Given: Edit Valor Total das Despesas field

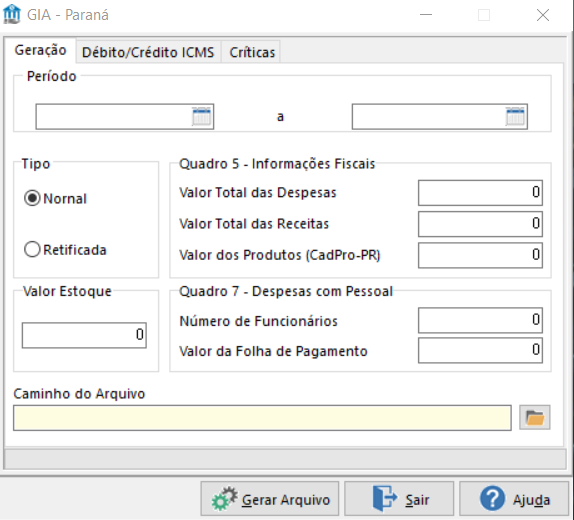Looking at the screenshot, I should tap(480, 193).
